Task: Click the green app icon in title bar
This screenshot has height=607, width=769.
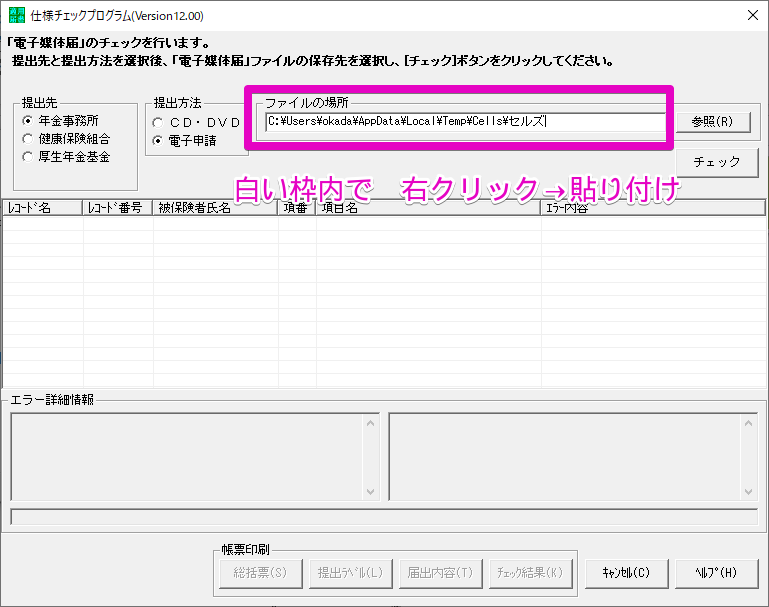Action: [17, 16]
